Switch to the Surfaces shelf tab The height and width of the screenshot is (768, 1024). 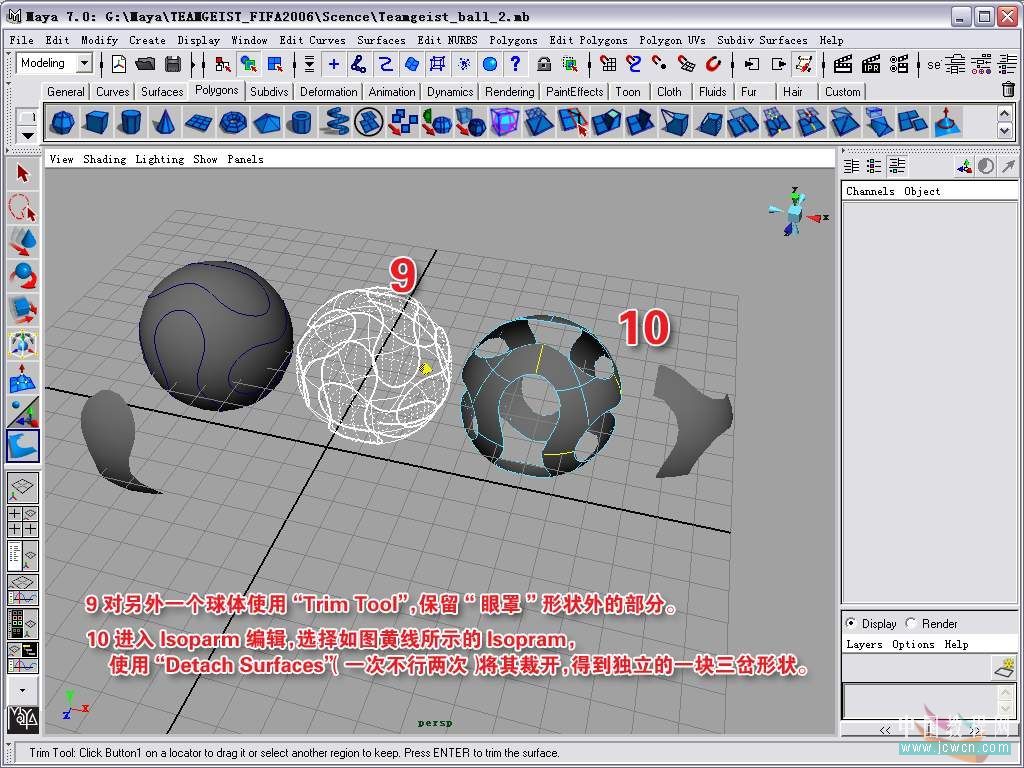[162, 91]
